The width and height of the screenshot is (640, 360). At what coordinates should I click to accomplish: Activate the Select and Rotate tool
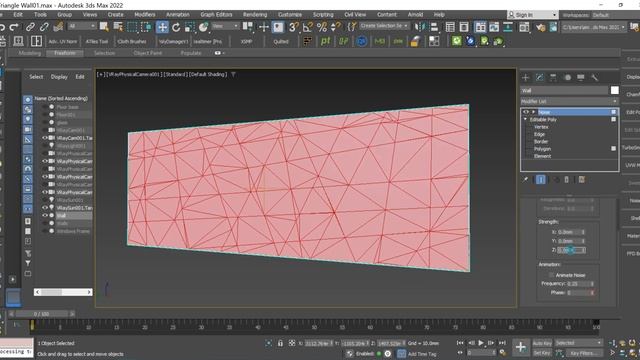click(176, 27)
